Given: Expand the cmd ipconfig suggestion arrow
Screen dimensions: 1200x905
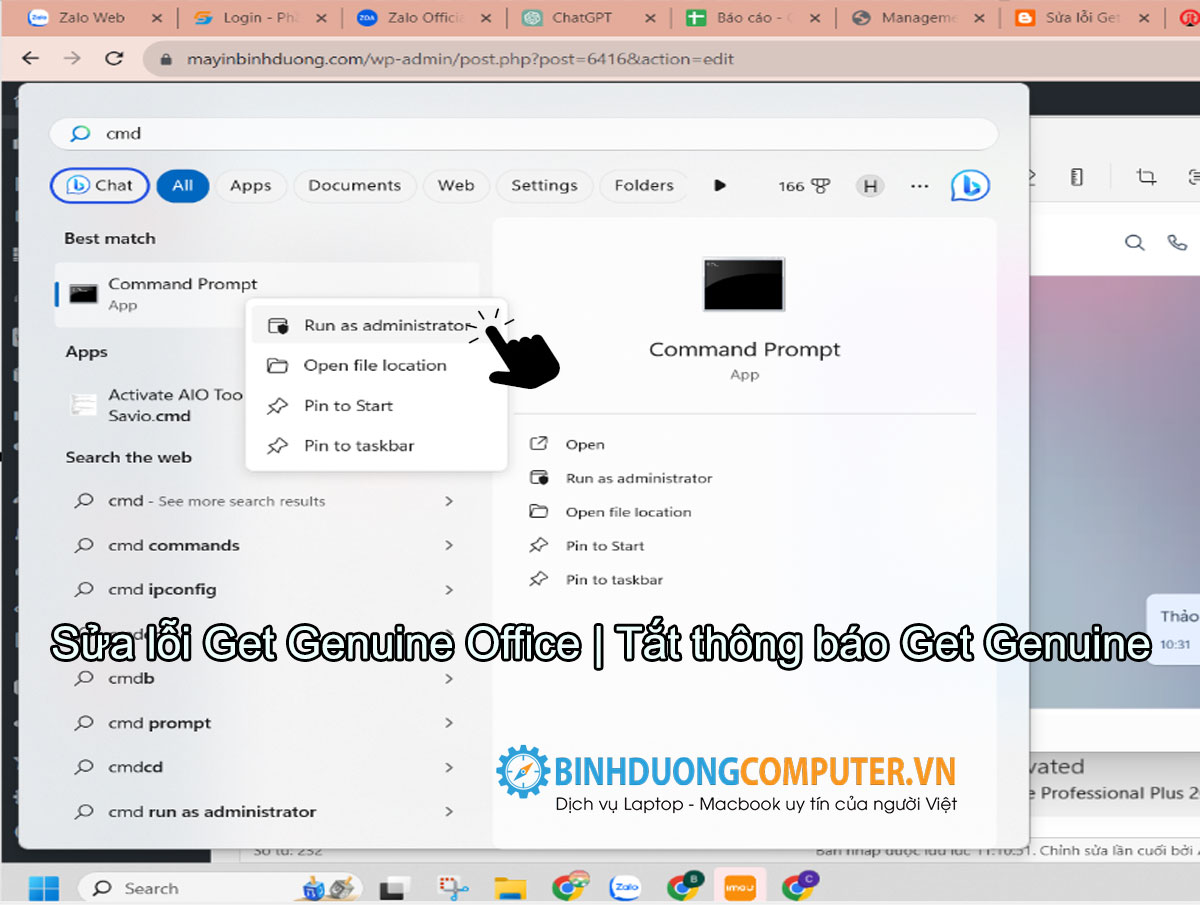Looking at the screenshot, I should [x=448, y=589].
